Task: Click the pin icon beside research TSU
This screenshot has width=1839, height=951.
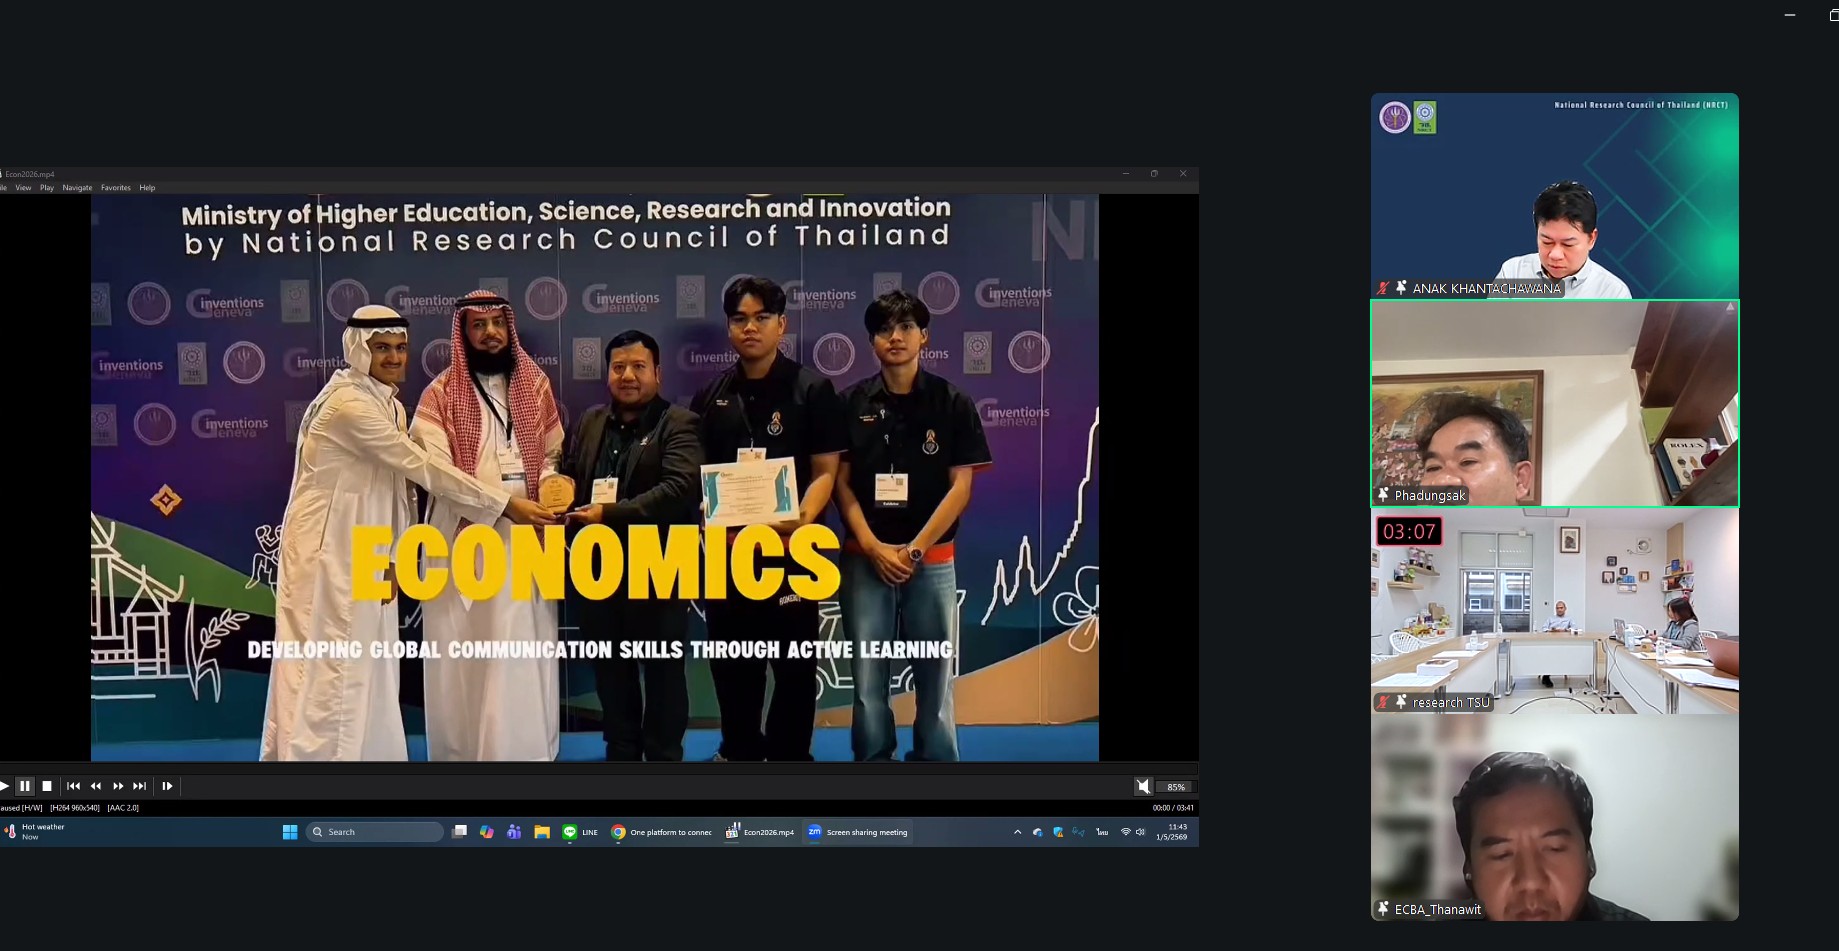Action: tap(1401, 702)
